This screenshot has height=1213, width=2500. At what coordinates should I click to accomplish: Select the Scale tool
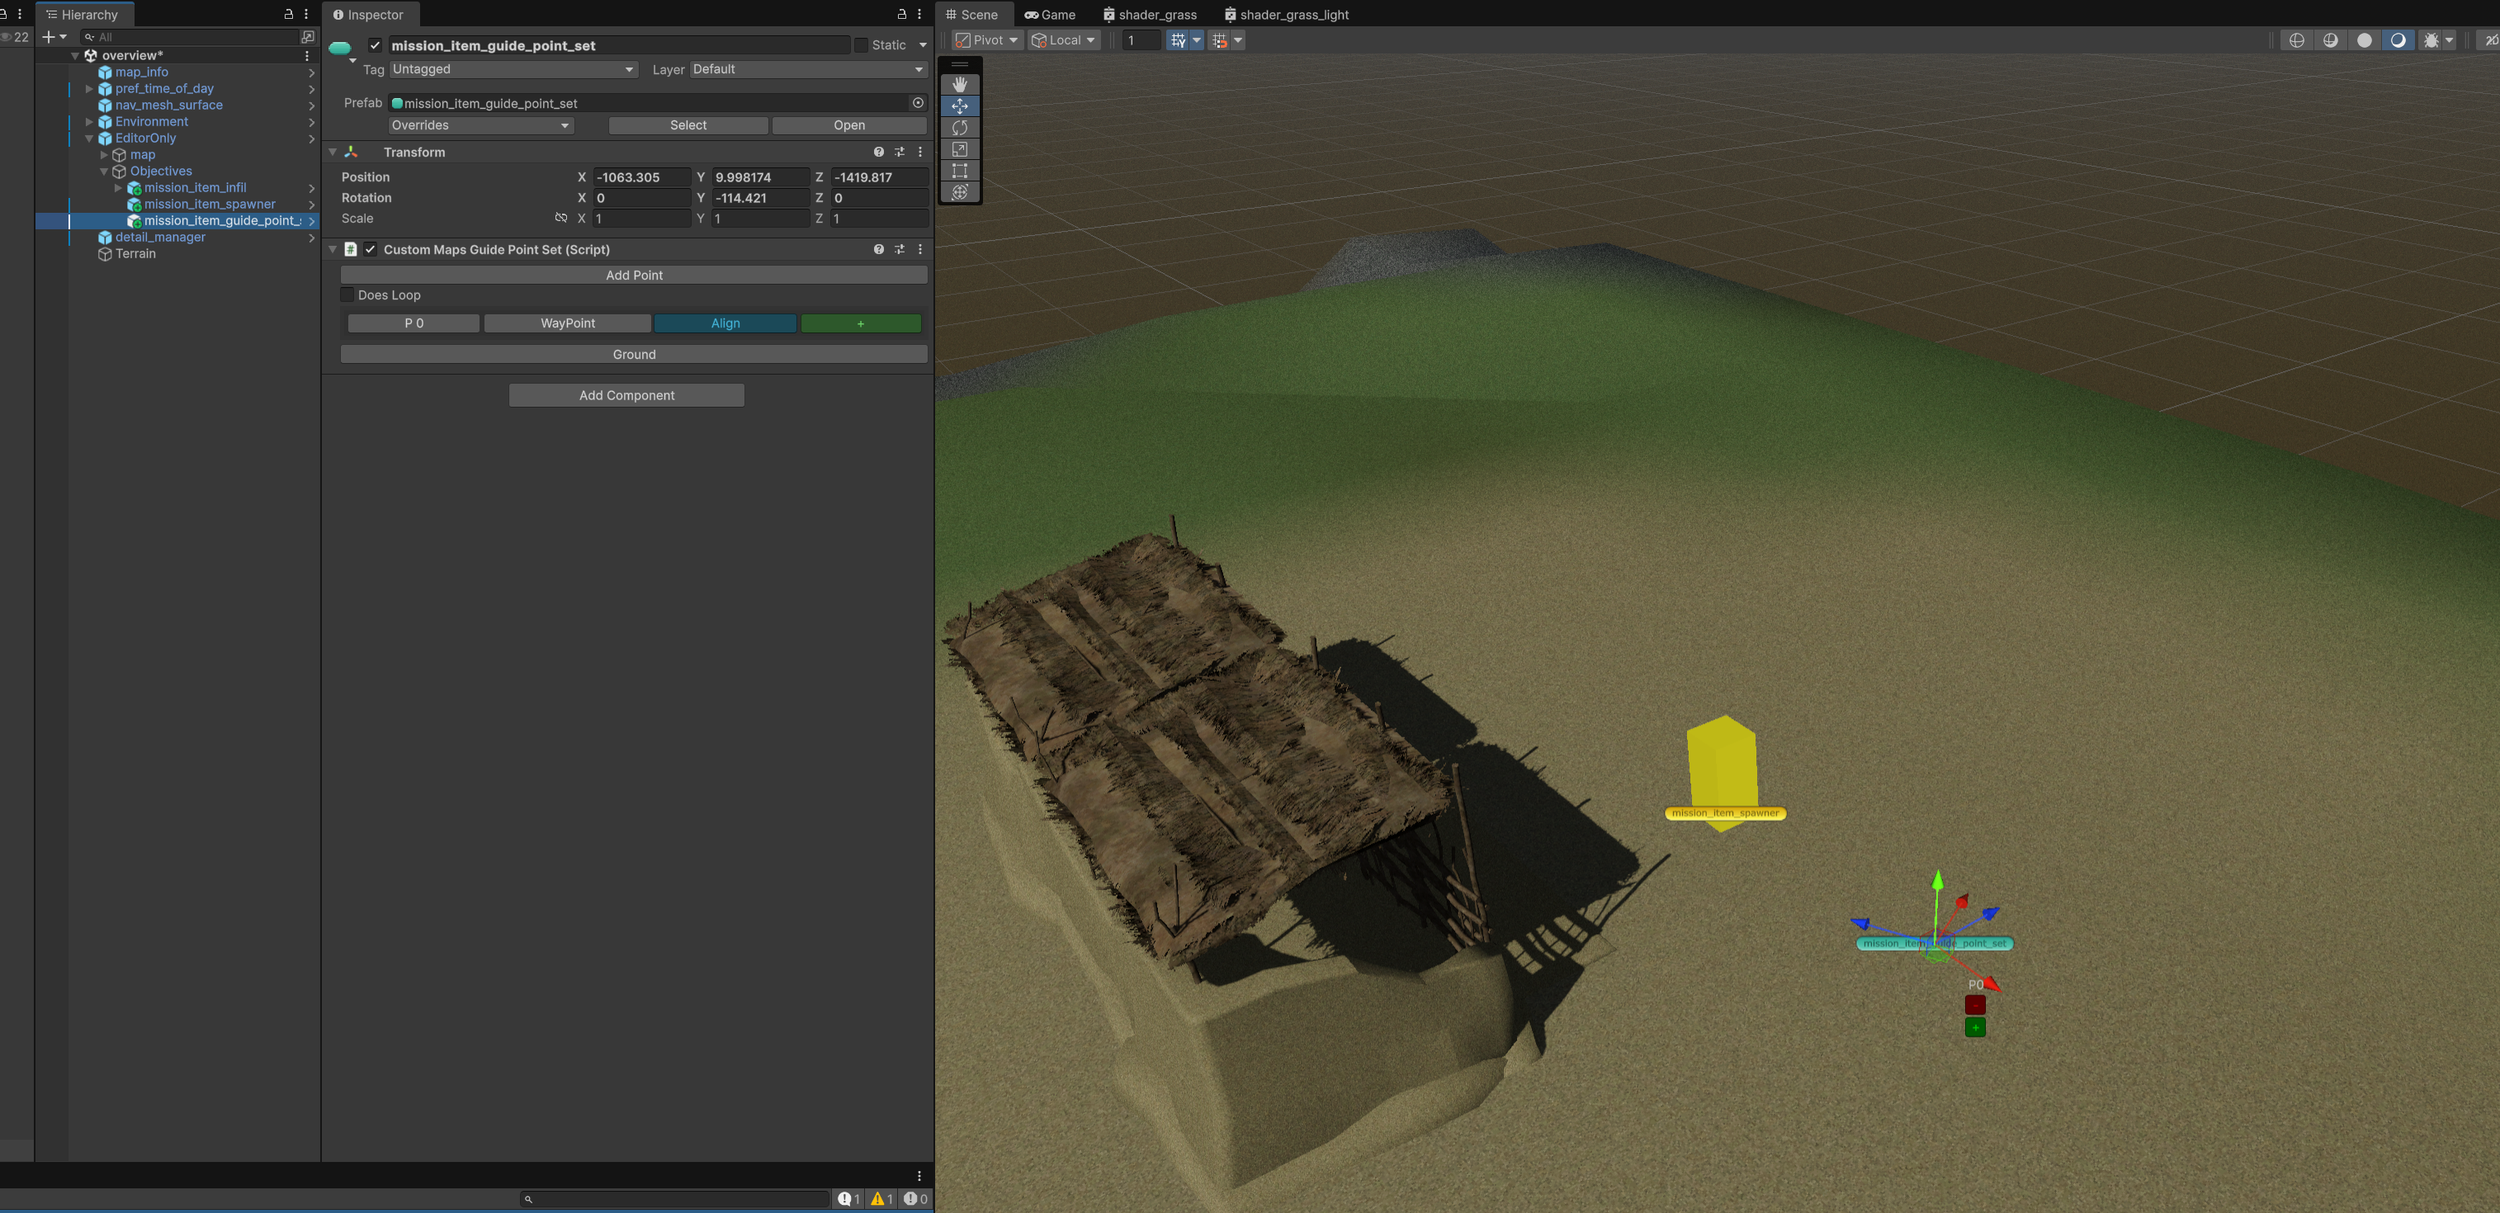(960, 149)
